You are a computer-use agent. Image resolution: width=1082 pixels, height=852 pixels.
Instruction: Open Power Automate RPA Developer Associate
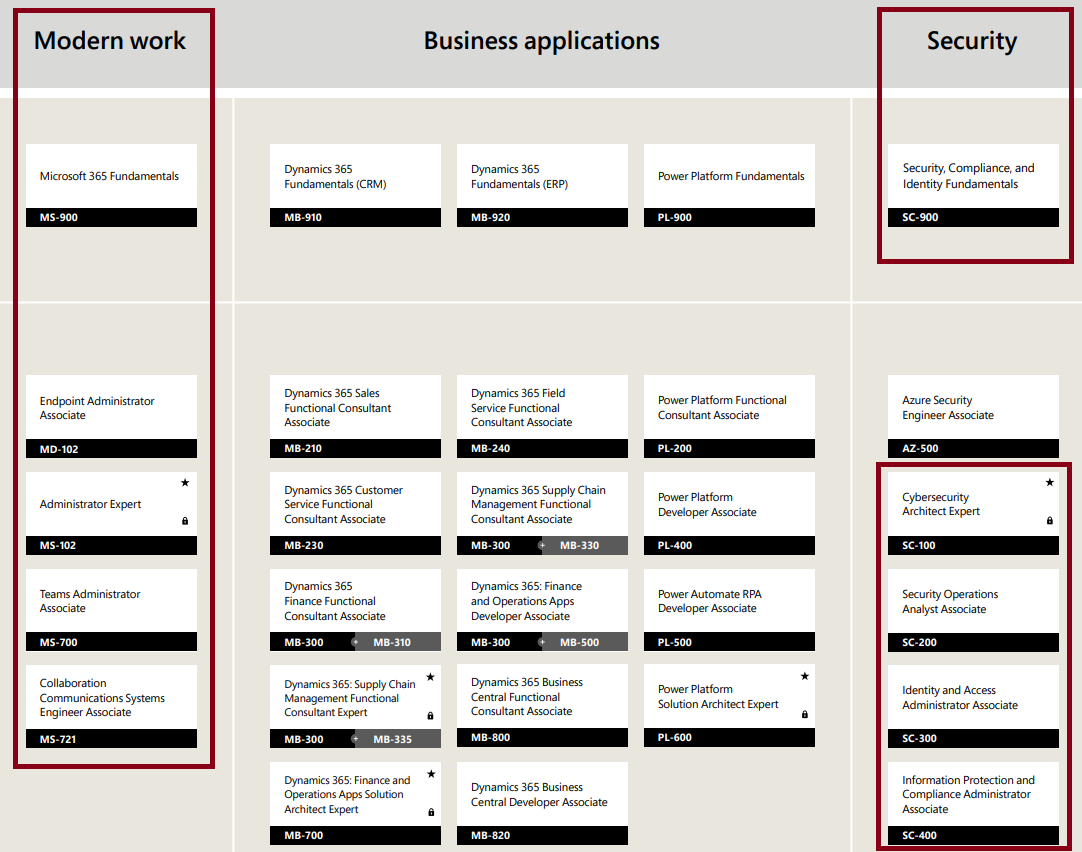tap(709, 601)
